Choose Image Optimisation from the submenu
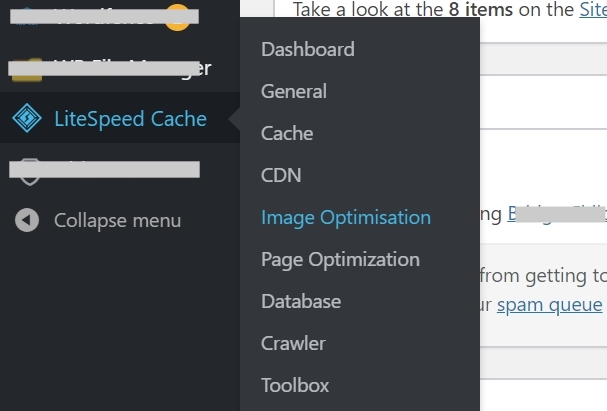This screenshot has width=607, height=411. pyautogui.click(x=346, y=217)
